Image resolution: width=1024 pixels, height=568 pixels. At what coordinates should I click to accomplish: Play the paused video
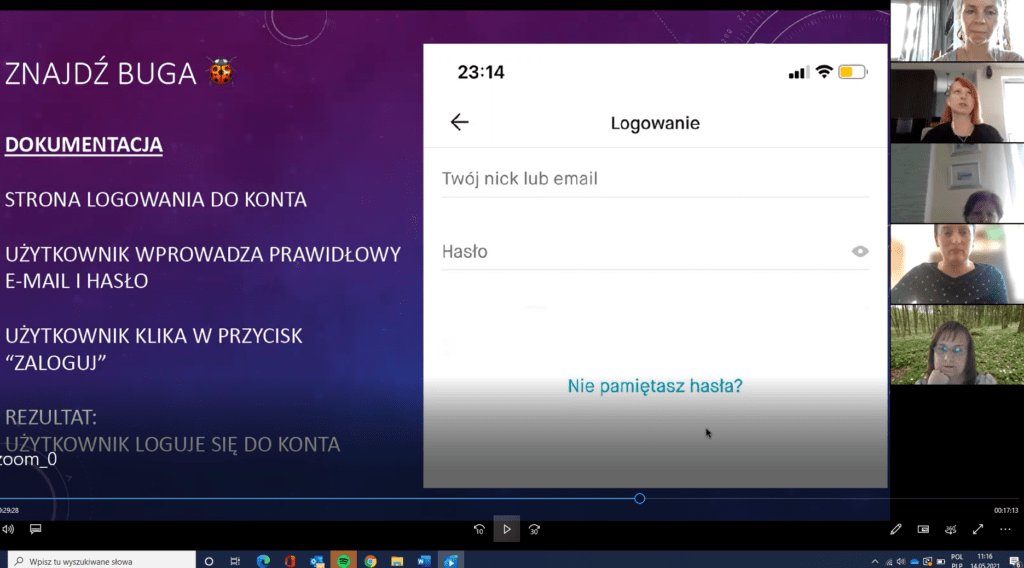507,529
